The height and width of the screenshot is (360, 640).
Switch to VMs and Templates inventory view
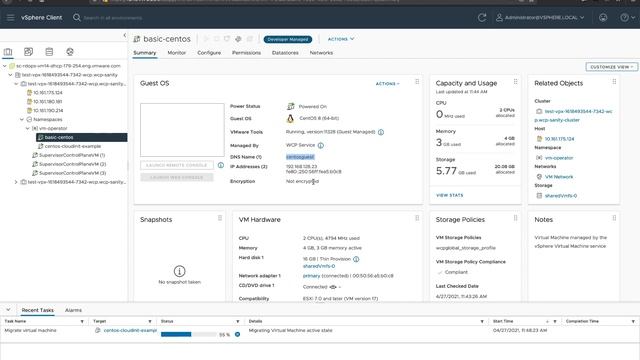tap(28, 52)
